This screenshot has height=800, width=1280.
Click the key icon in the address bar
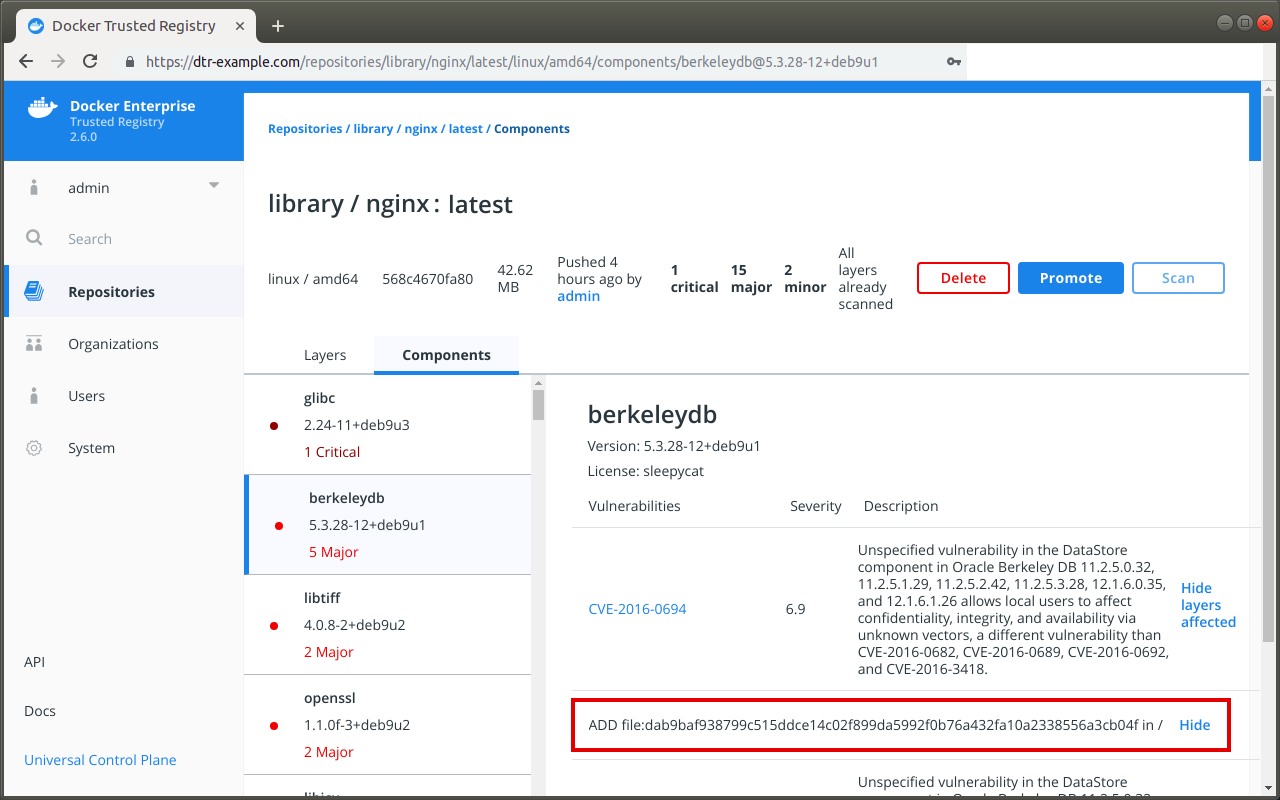pyautogui.click(x=953, y=61)
